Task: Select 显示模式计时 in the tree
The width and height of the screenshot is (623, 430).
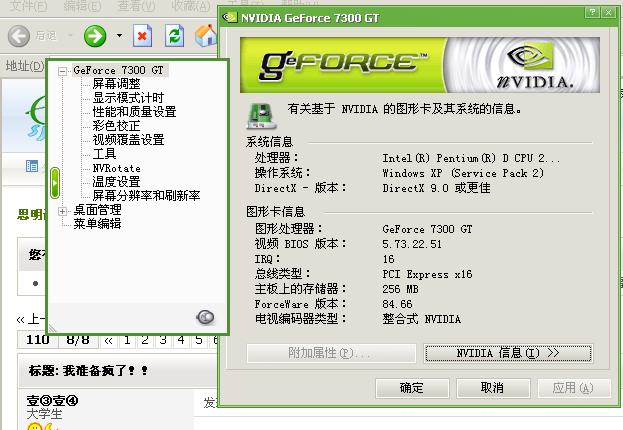Action: (128, 98)
